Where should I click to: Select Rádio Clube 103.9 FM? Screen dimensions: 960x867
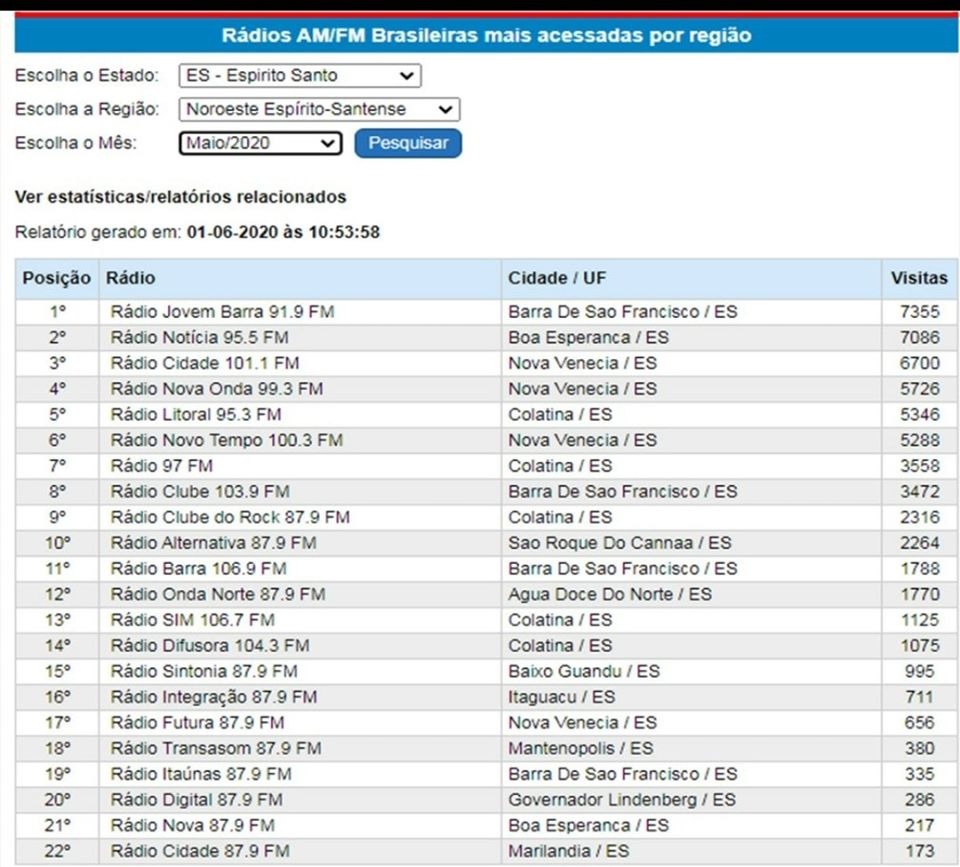(200, 492)
